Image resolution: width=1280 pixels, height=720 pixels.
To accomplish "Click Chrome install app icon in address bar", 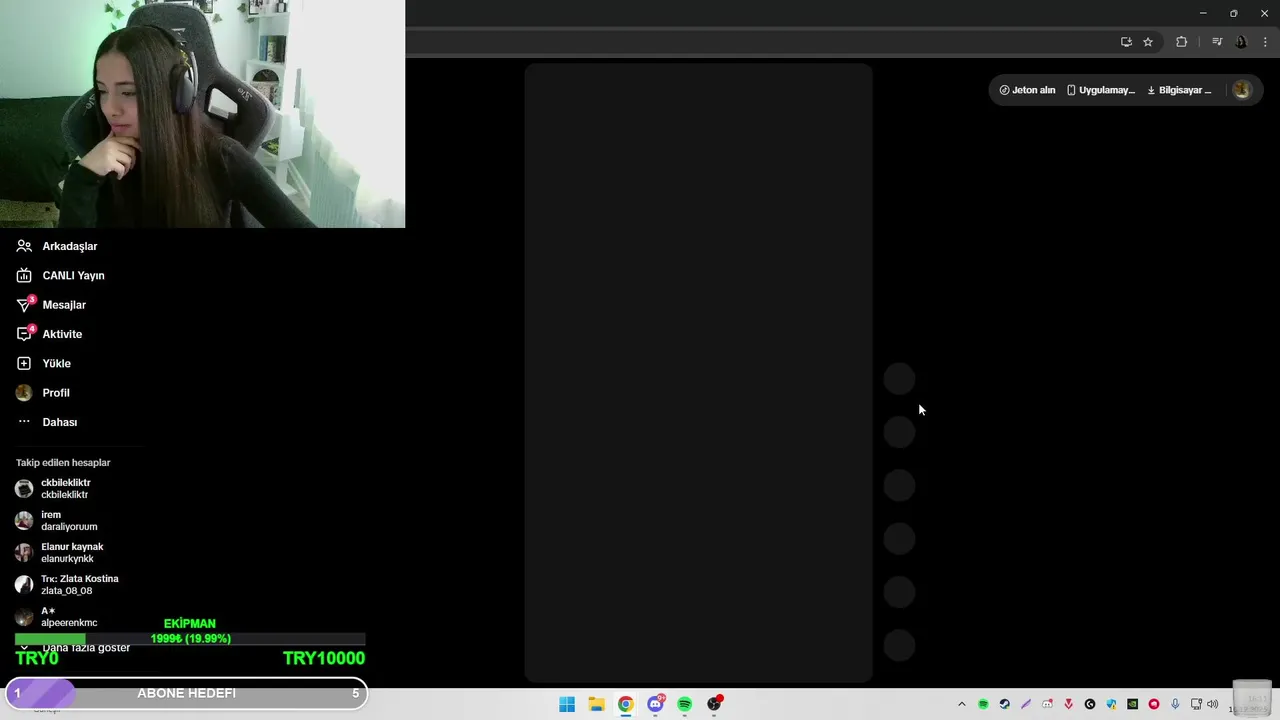I will [1126, 42].
